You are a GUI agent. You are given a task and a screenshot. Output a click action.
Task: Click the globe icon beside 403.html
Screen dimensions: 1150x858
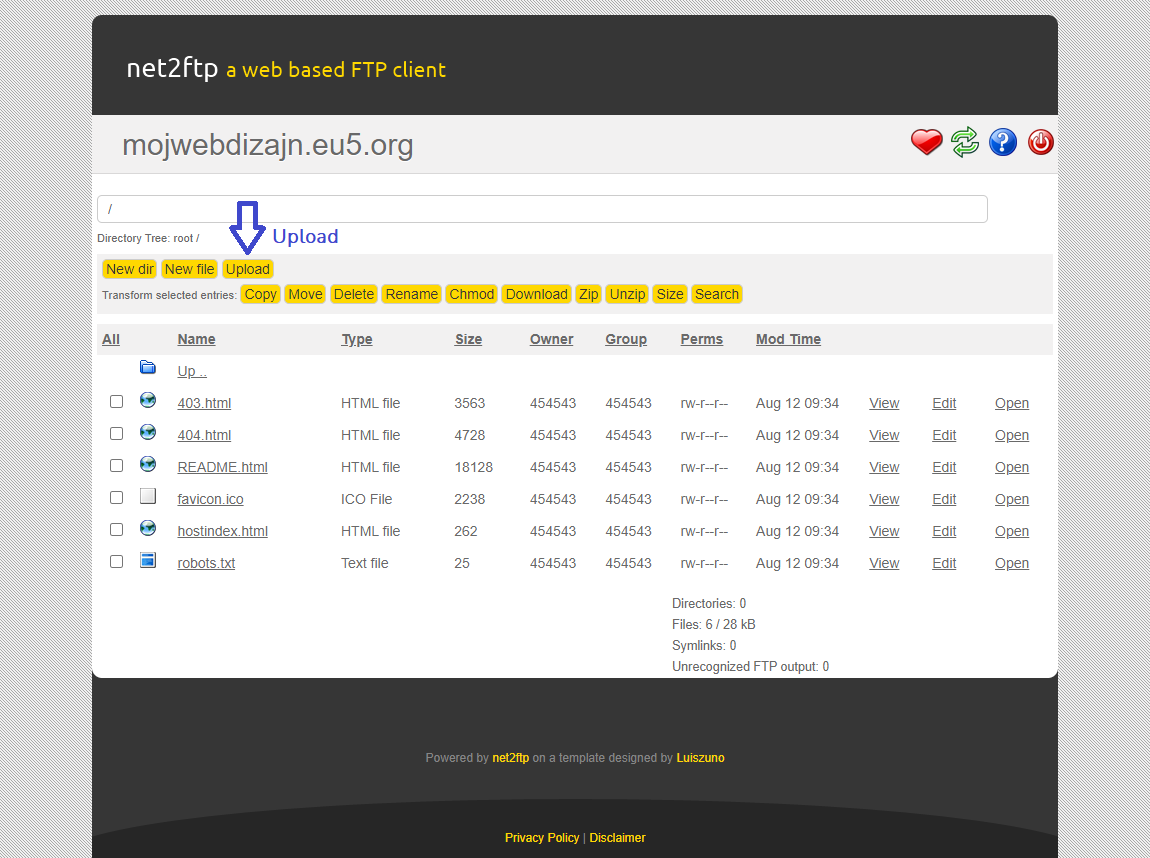(148, 400)
